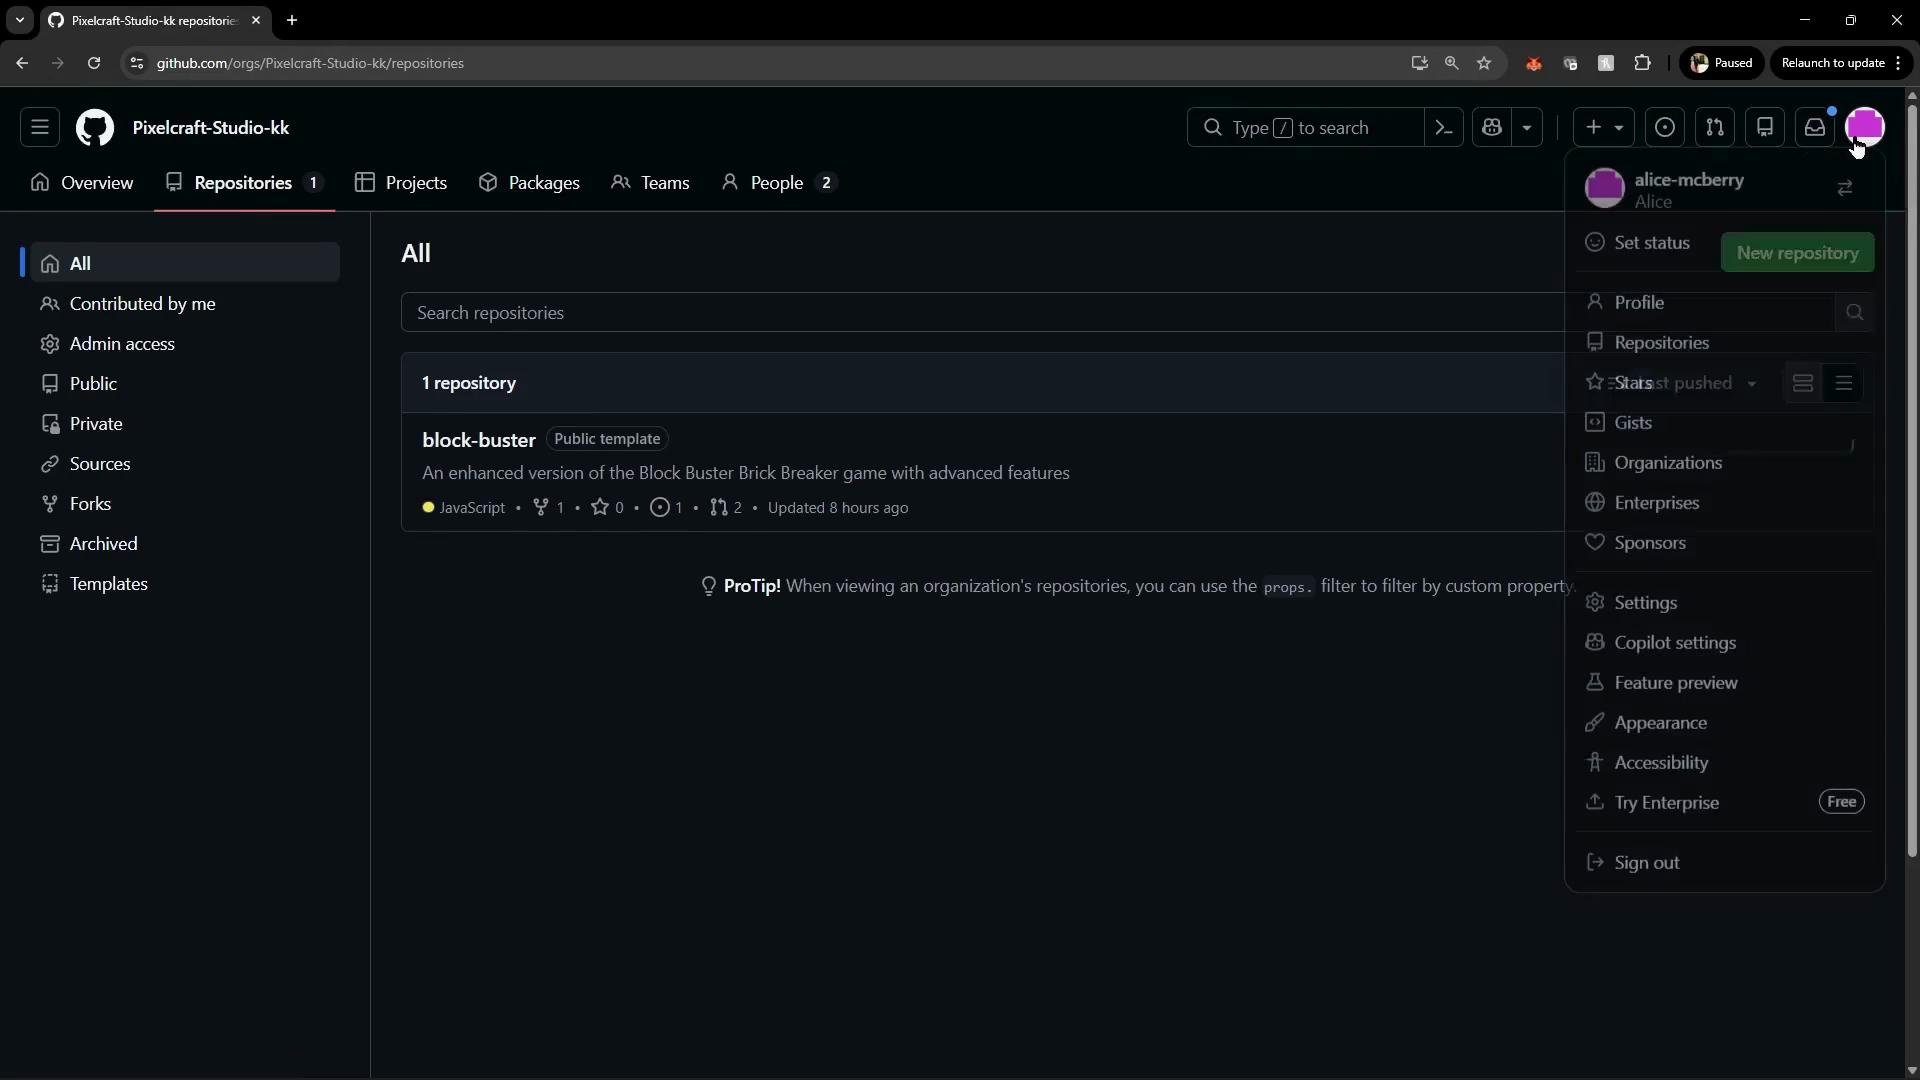Viewport: 1920px width, 1080px height.
Task: Switch to the Packages tab
Action: point(529,182)
